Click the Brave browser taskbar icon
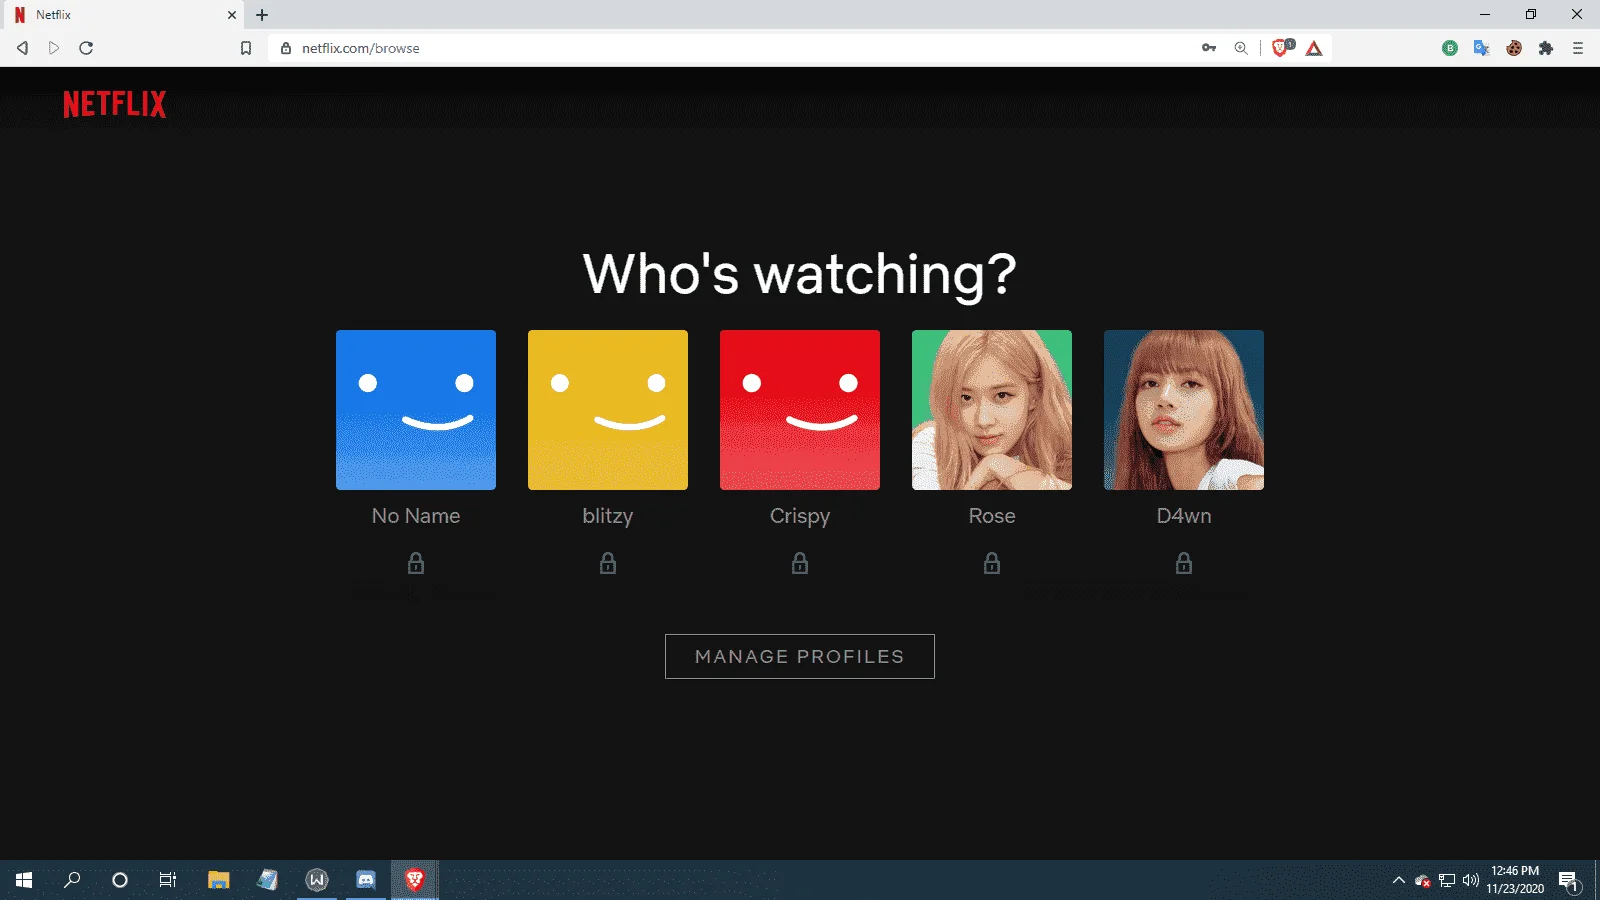1600x900 pixels. (414, 880)
